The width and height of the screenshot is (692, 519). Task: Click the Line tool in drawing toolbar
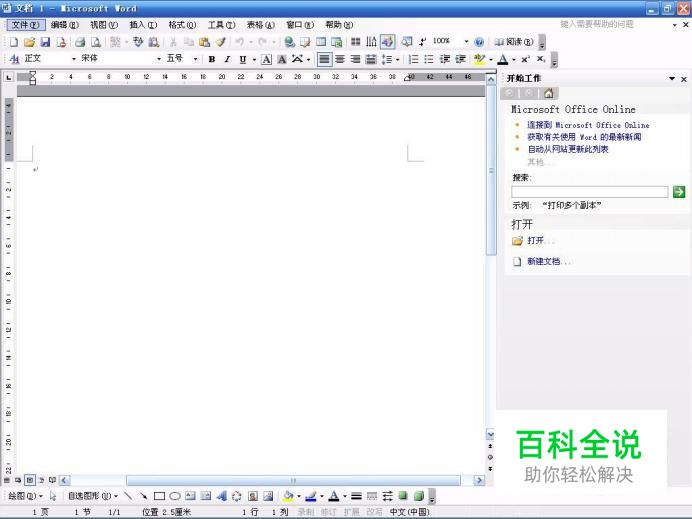pyautogui.click(x=128, y=496)
